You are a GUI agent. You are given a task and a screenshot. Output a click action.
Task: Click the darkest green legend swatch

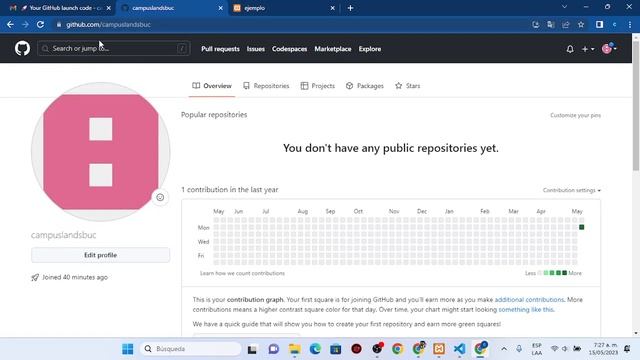tap(564, 273)
